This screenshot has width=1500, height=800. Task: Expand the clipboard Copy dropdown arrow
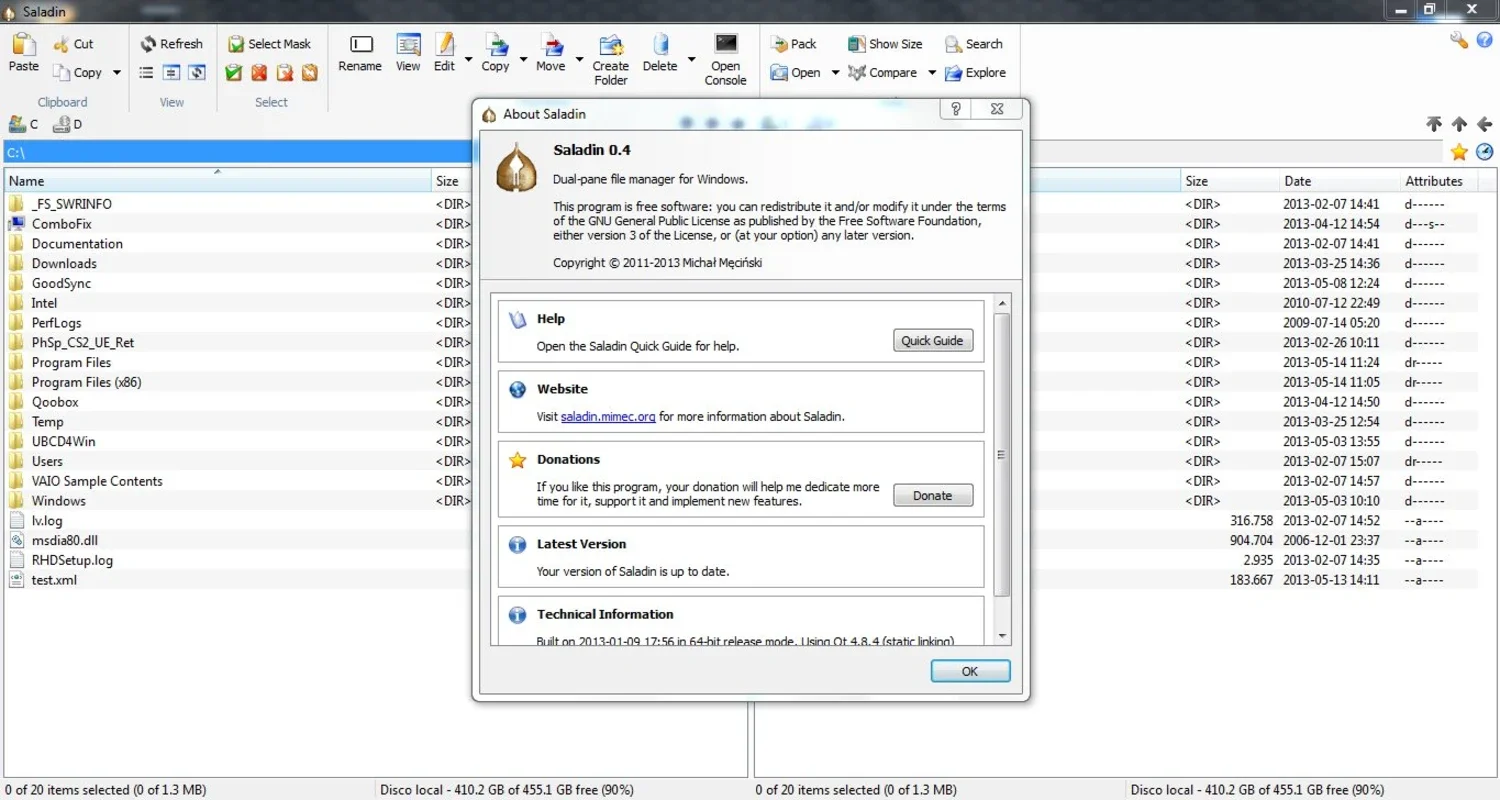tap(116, 72)
